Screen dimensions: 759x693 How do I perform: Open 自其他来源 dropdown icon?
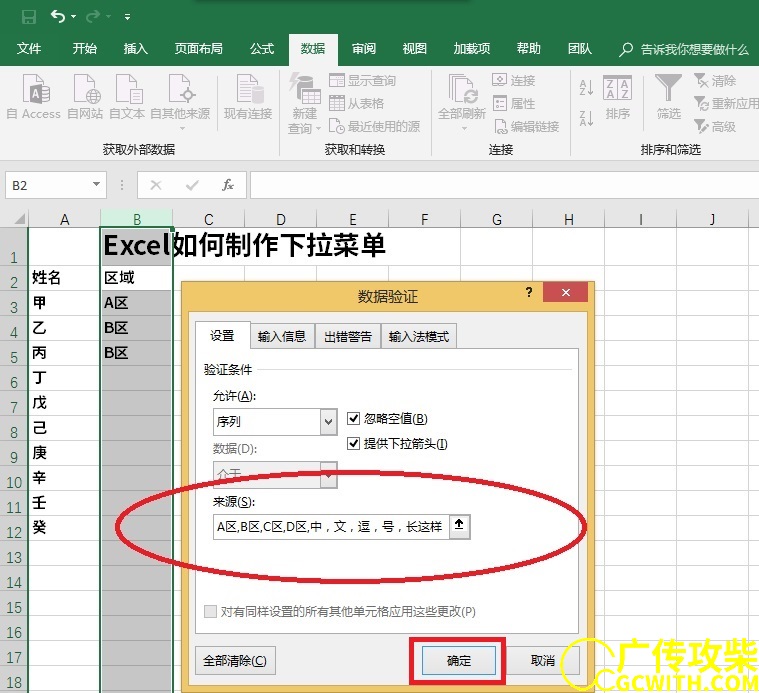(180, 102)
